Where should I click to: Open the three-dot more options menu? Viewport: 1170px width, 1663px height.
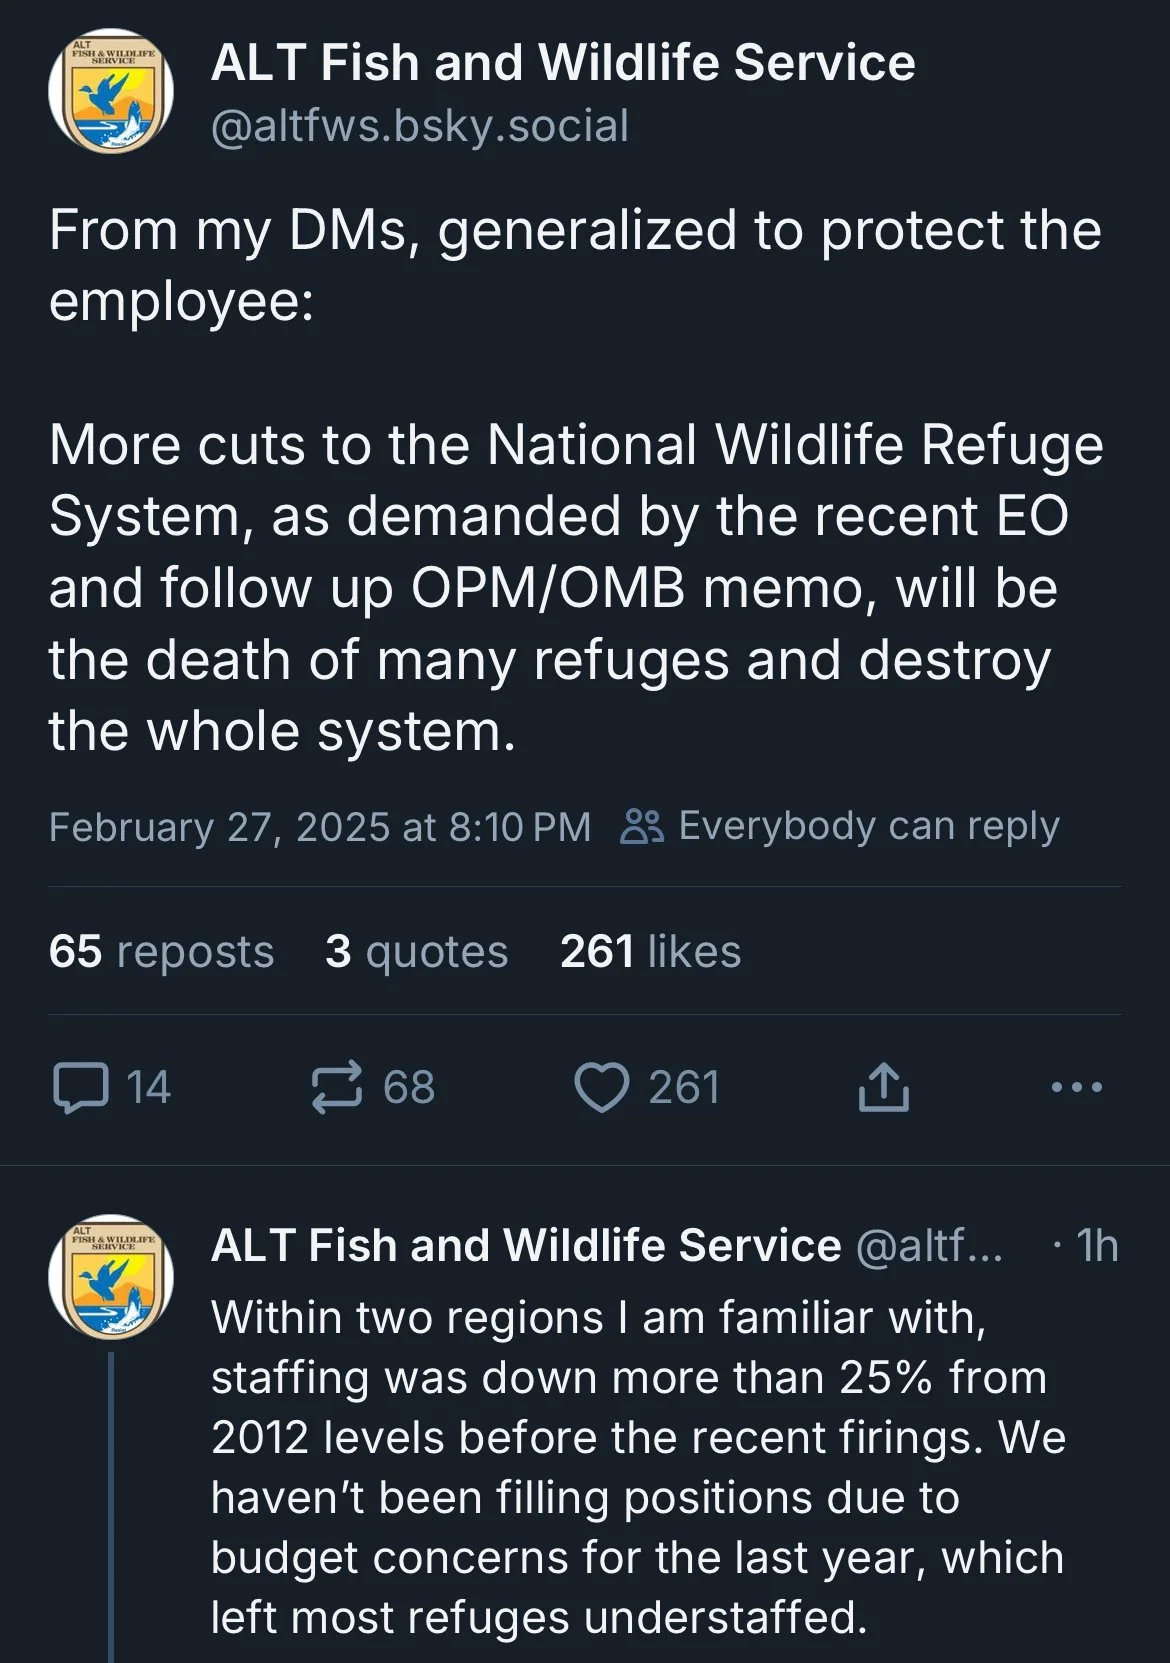[x=1077, y=1087]
